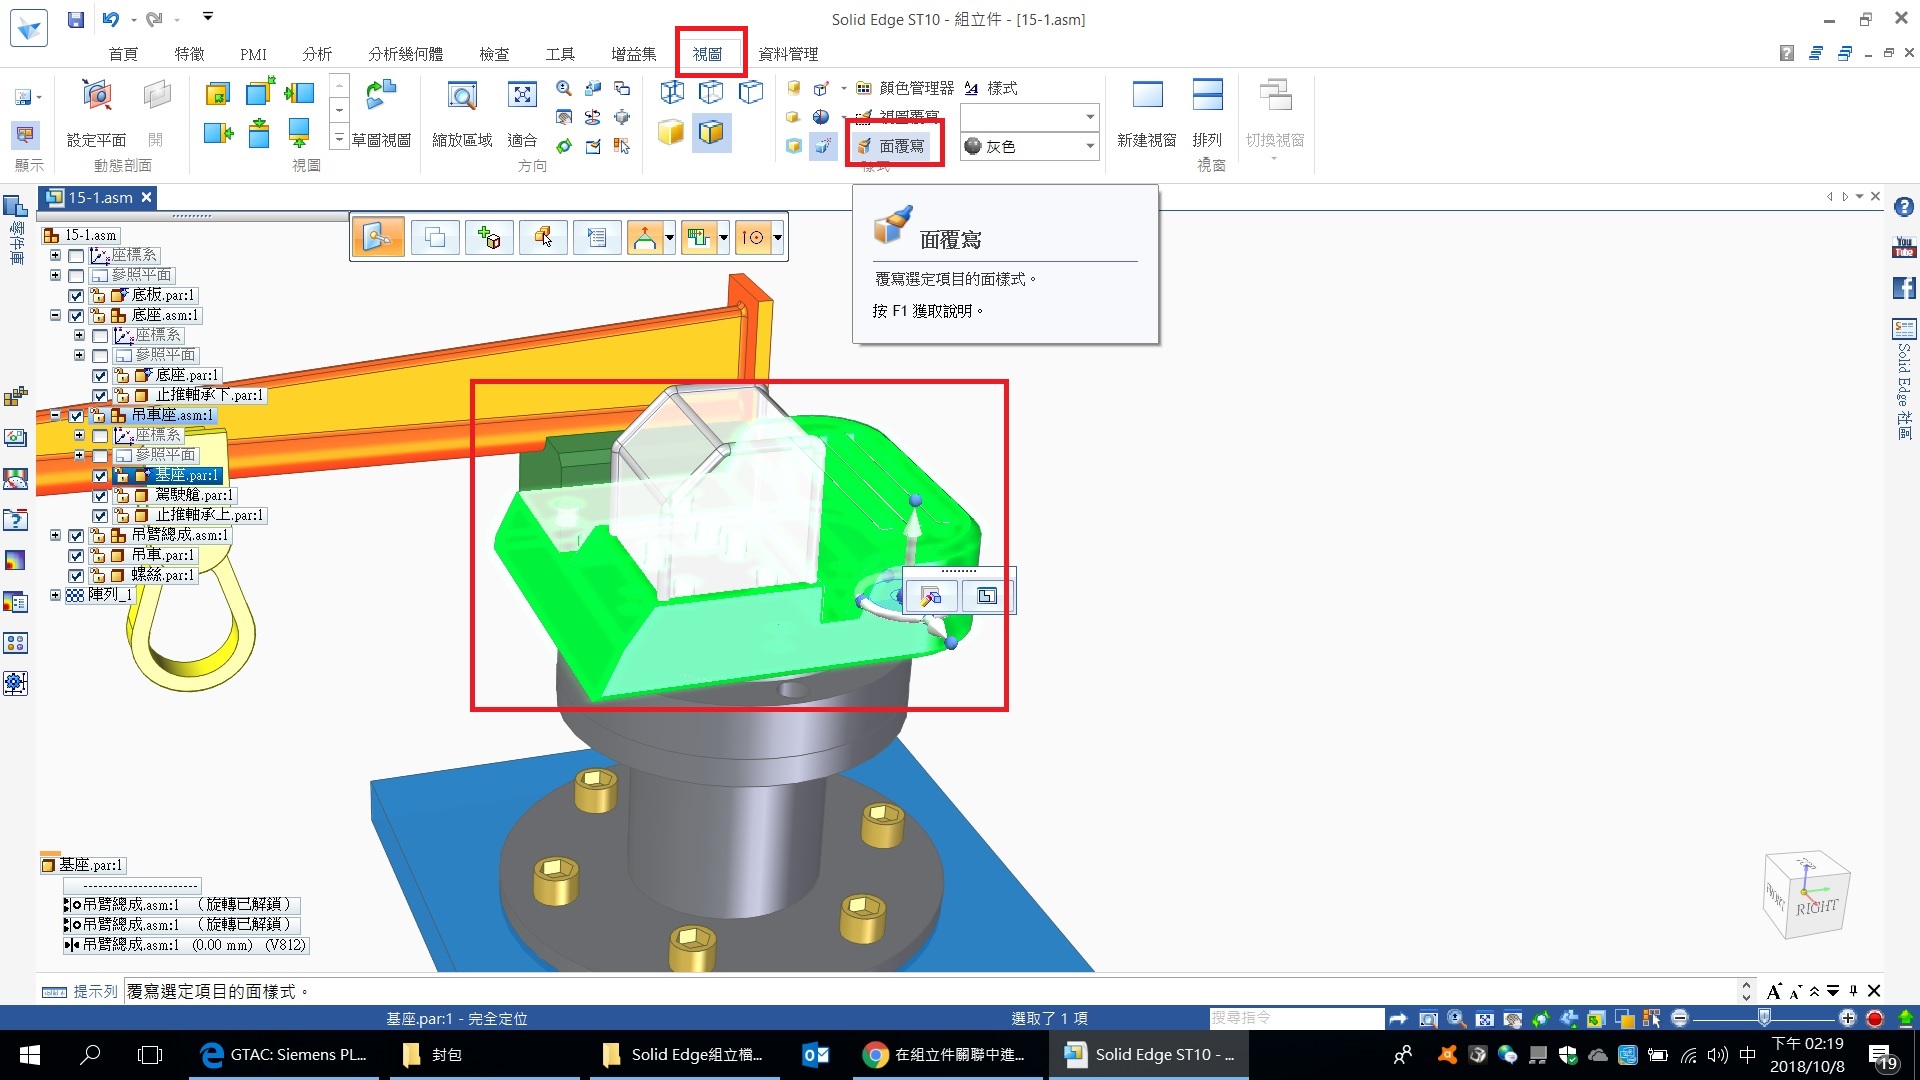Screen dimensions: 1920x1080
Task: Click the Arrange (排列) windows icon
Action: point(1207,95)
